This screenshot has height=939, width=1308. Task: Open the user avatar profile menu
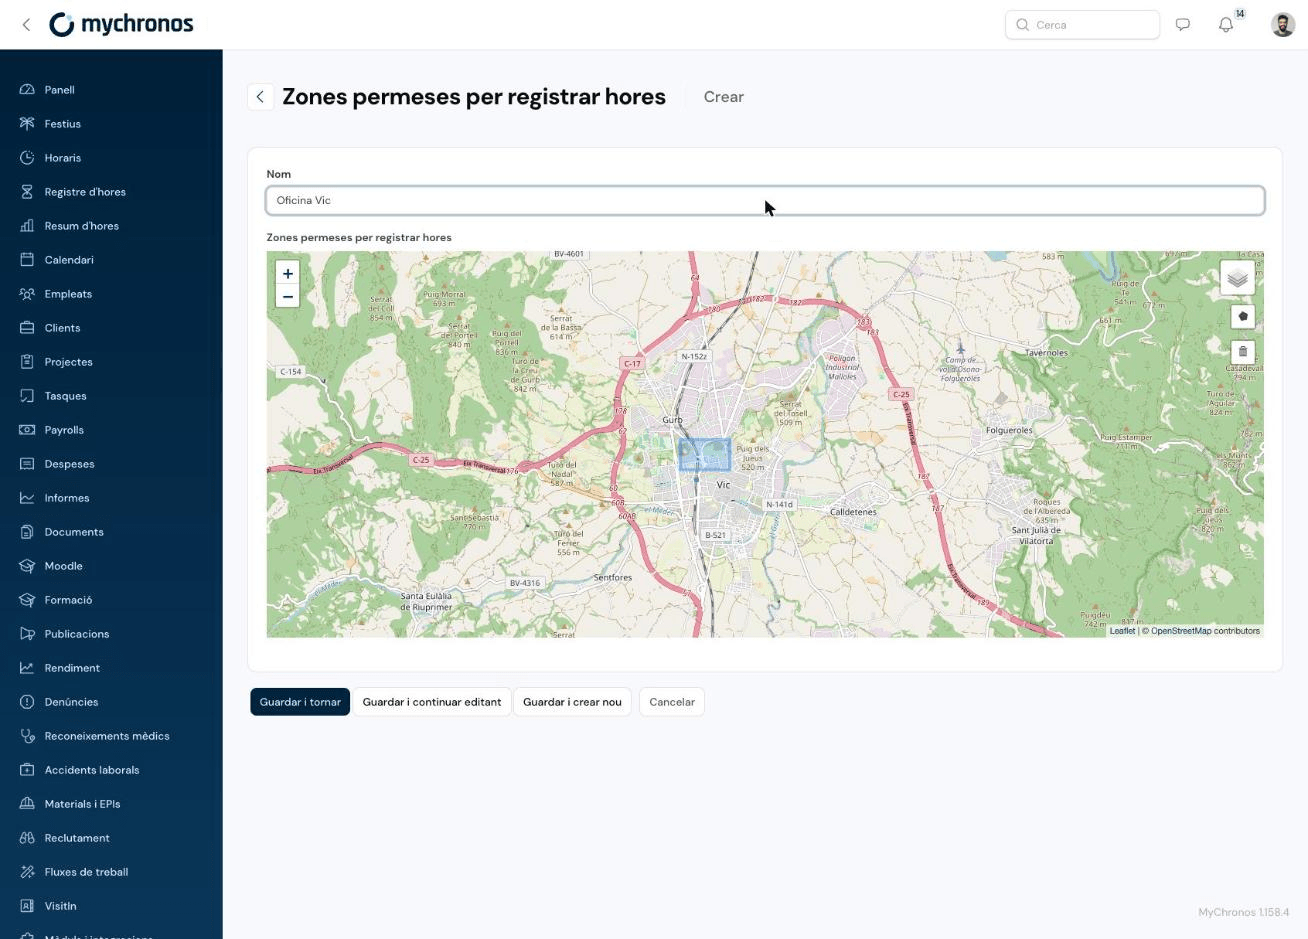1283,25
